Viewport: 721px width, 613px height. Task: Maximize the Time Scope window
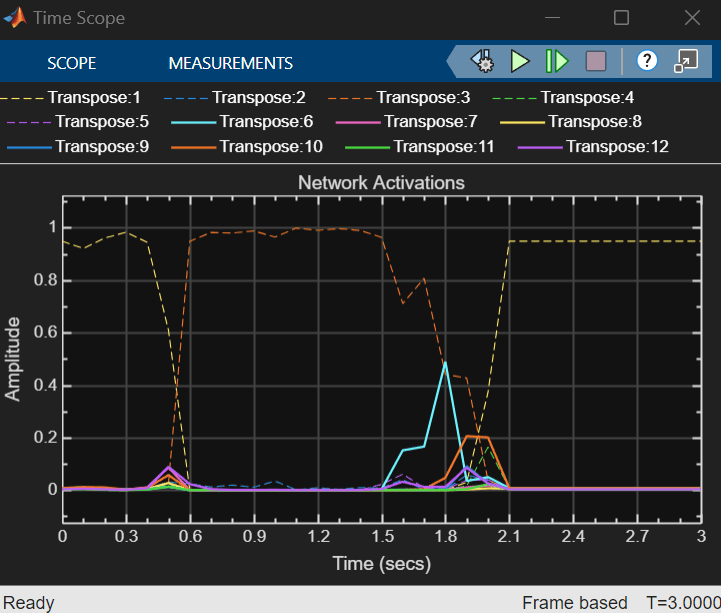coord(621,18)
